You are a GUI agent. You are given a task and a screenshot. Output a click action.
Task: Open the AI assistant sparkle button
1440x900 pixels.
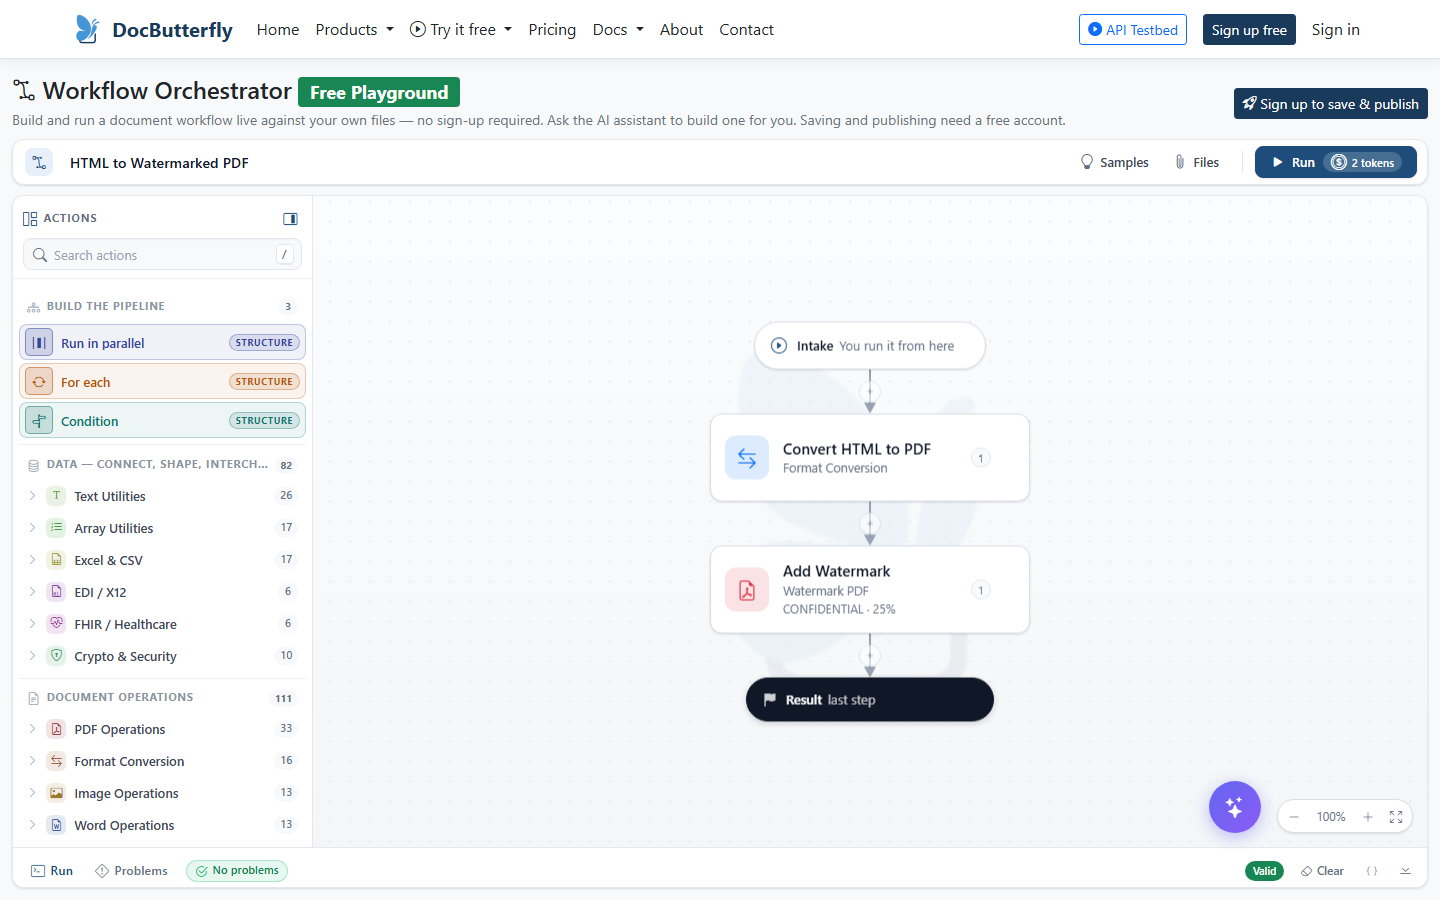click(1234, 807)
